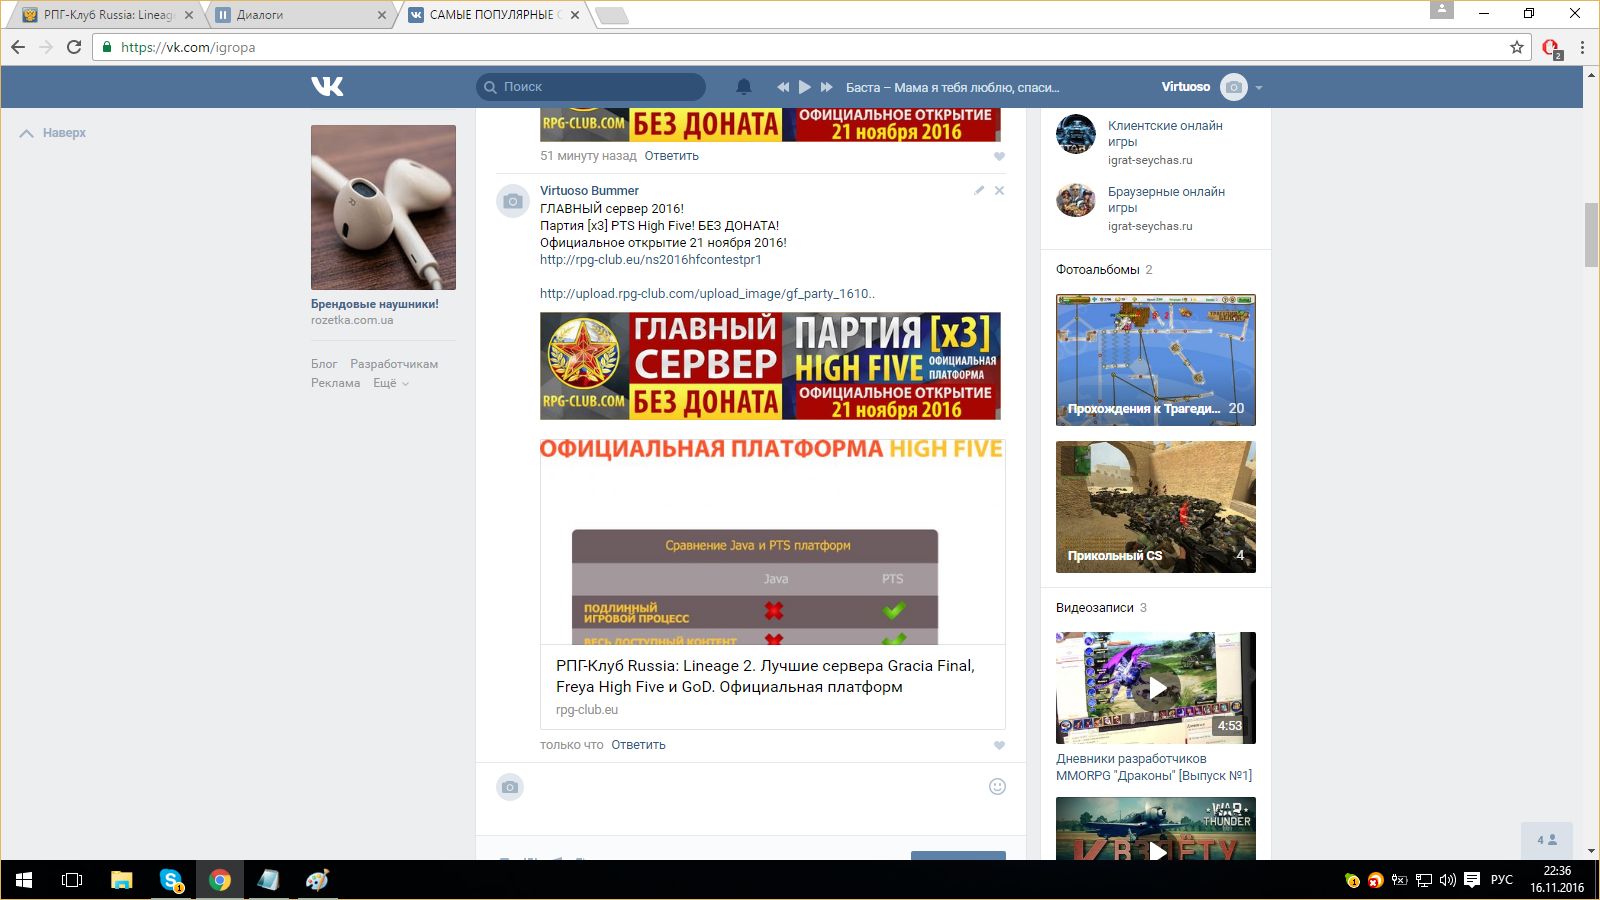The image size is (1600, 900).
Task: Reload the current page
Action: pyautogui.click(x=74, y=47)
